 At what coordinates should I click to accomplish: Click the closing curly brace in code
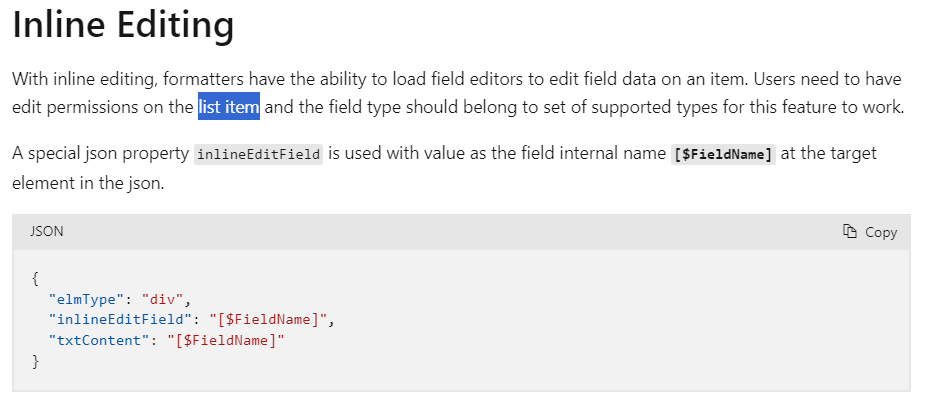pos(35,362)
